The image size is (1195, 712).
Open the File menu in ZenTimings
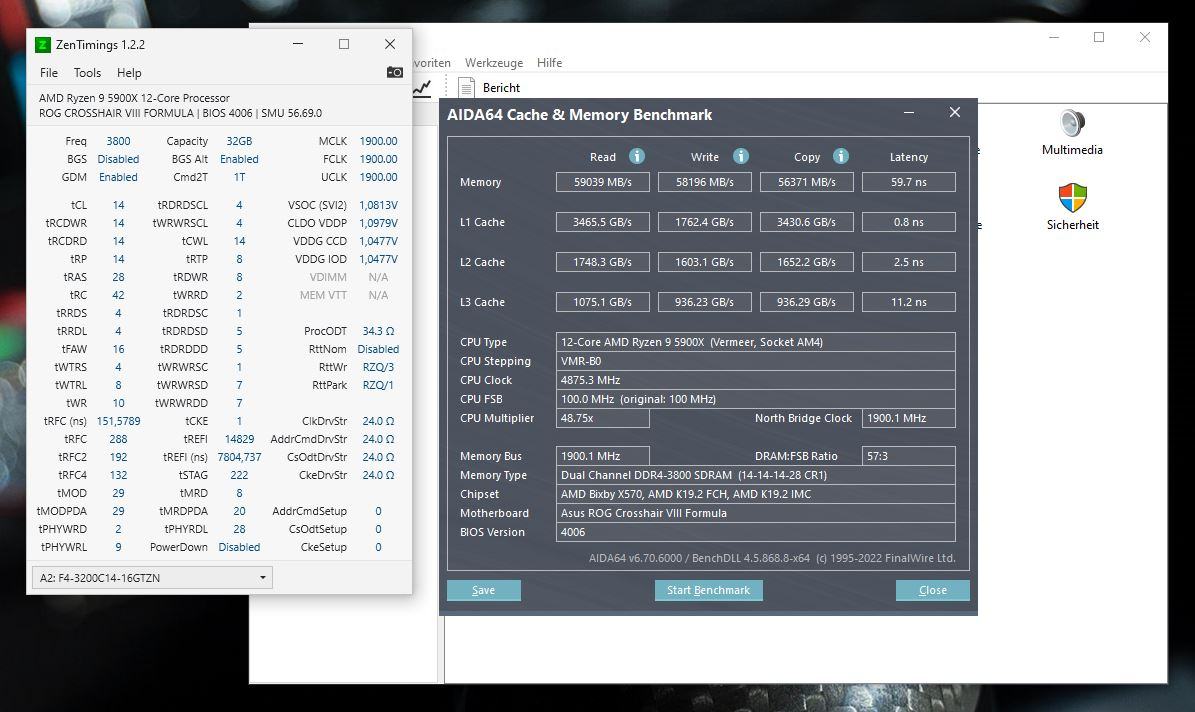click(x=49, y=72)
